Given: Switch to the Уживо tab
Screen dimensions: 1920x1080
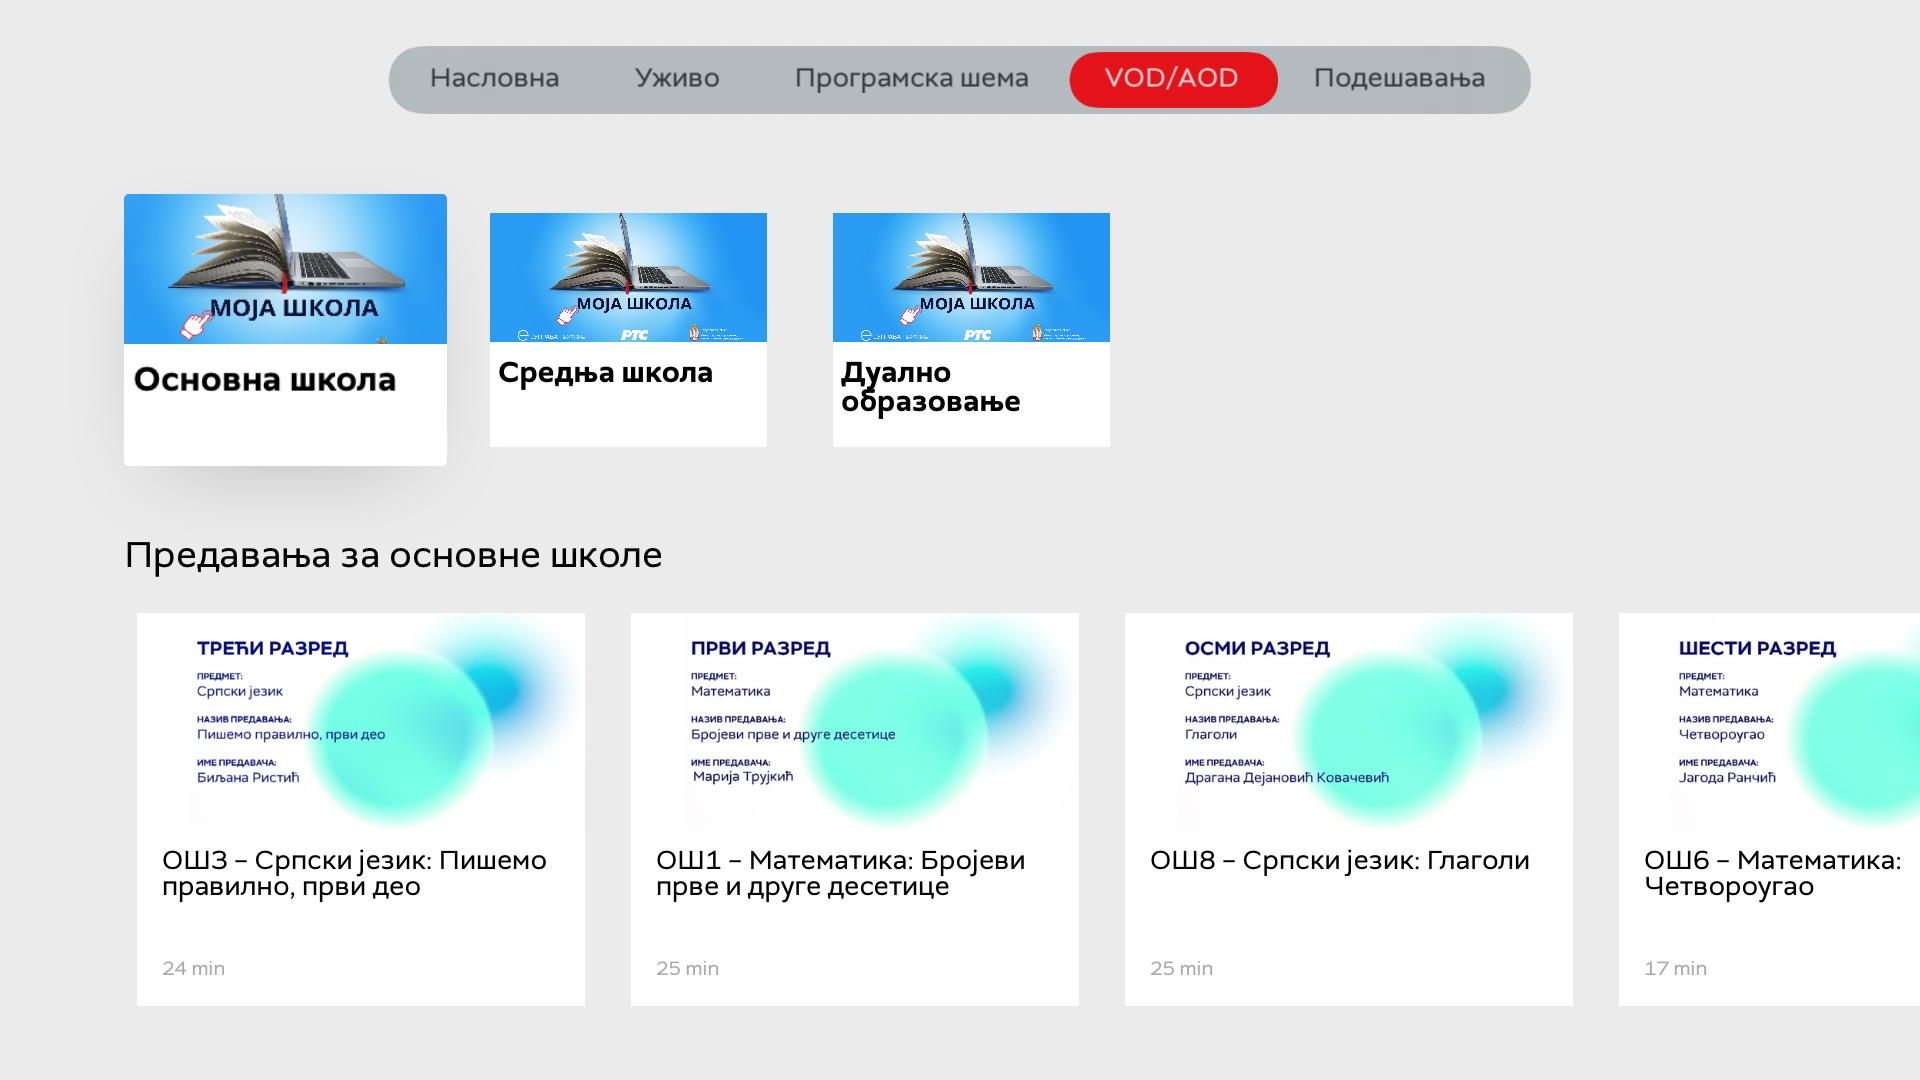Looking at the screenshot, I should [677, 79].
